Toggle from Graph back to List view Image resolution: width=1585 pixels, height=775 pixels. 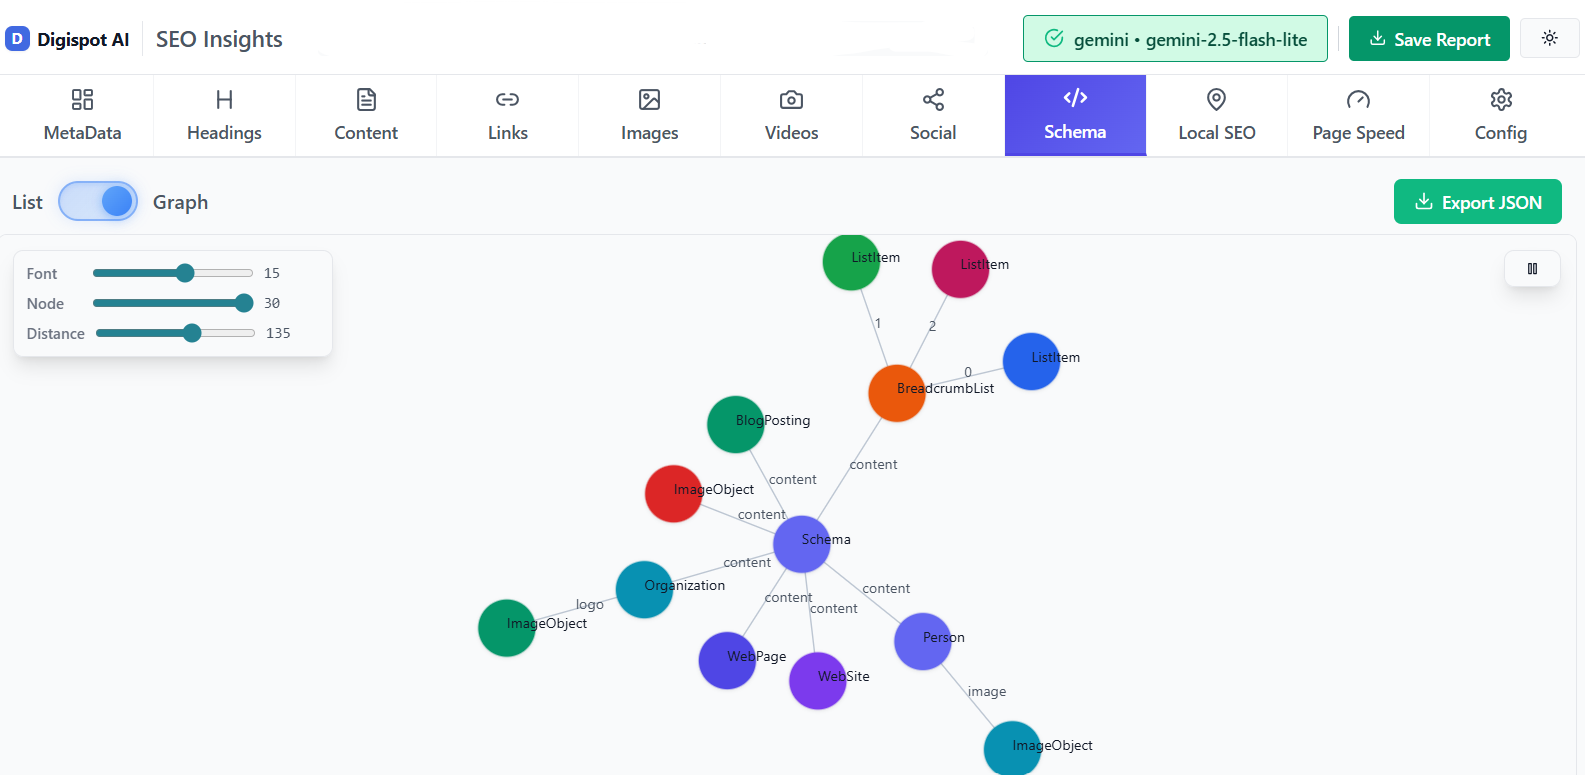coord(98,201)
